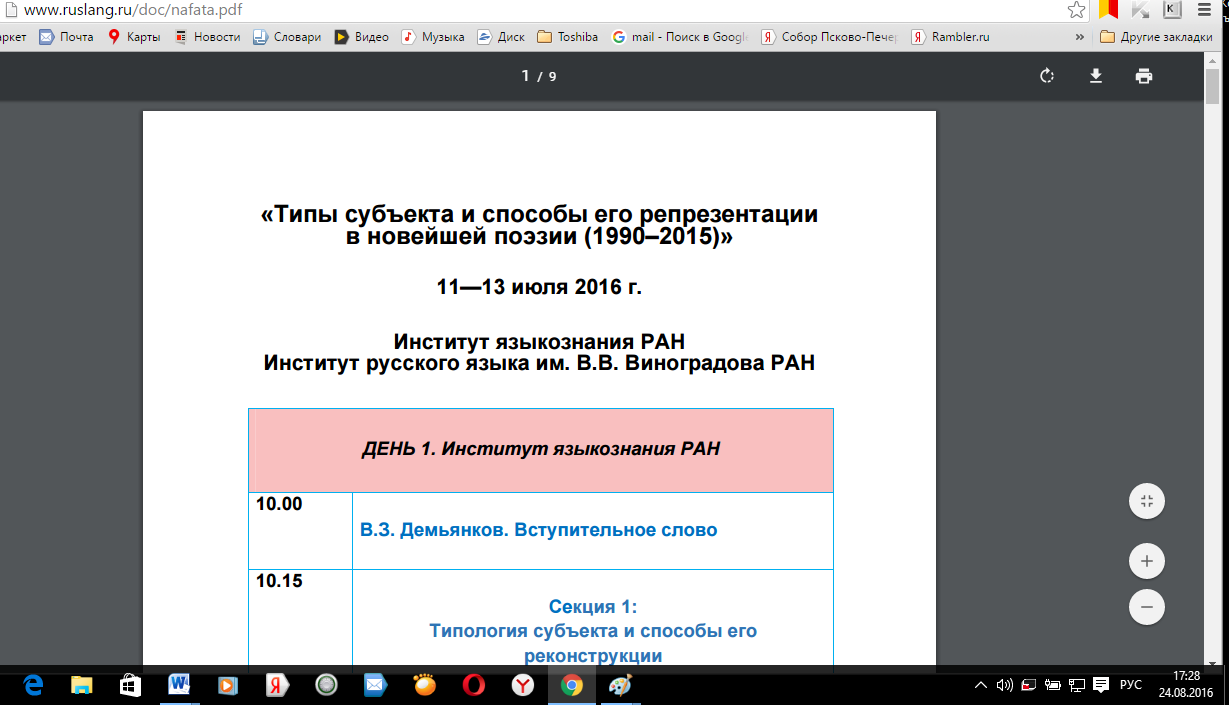This screenshot has width=1229, height=705.
Task: Rotate the PDF document clockwise
Action: [x=1047, y=76]
